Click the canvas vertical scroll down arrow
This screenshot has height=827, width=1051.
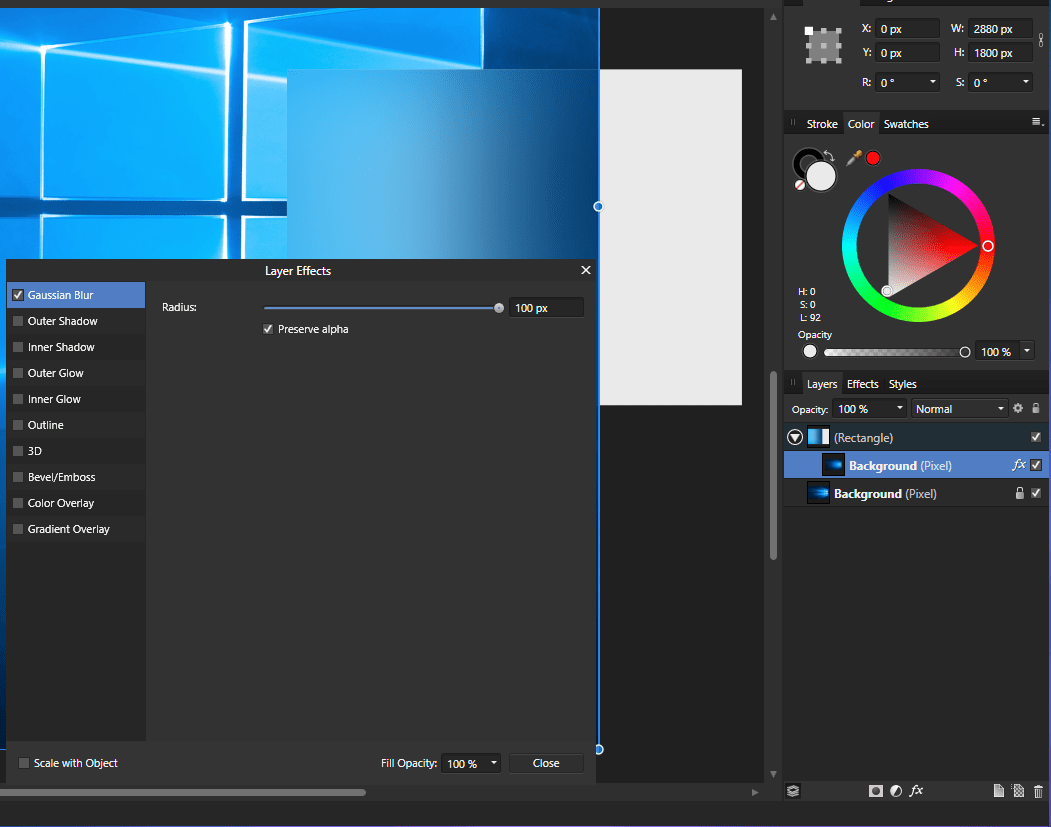(774, 774)
